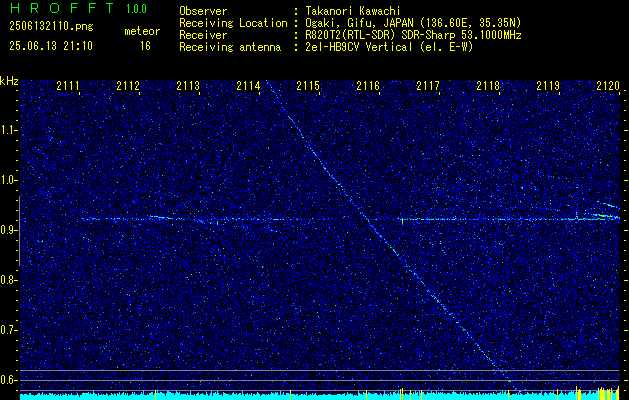Click Ogaki, Gifu, JAPAN location text
629x400 pixels.
pos(412,23)
